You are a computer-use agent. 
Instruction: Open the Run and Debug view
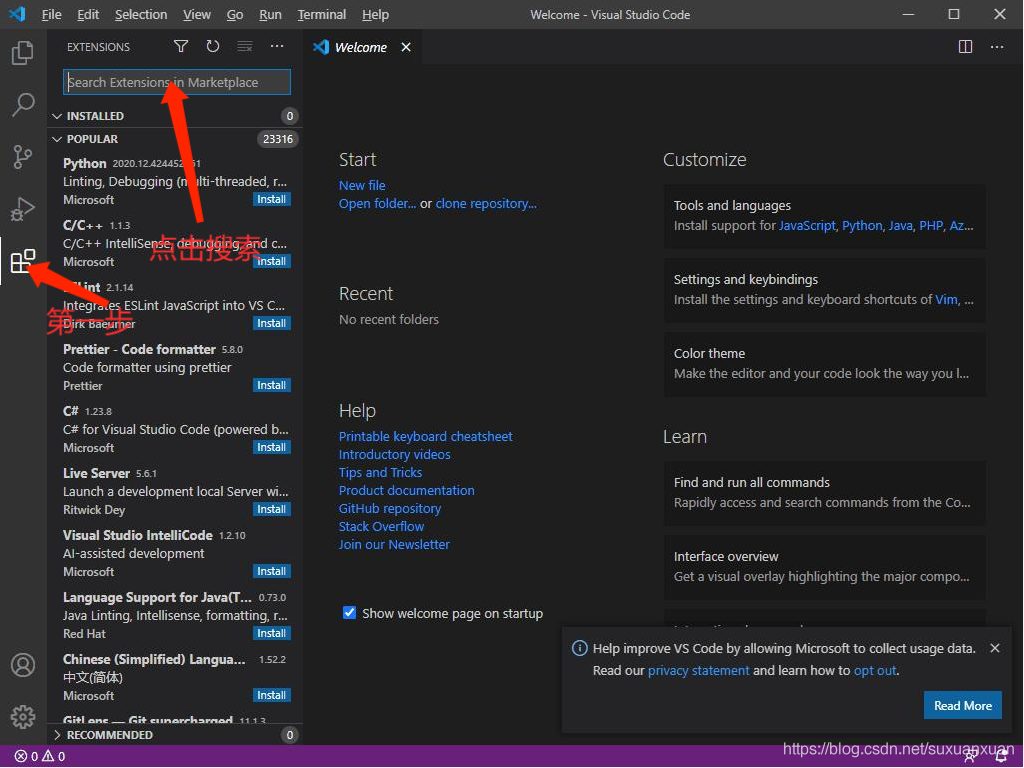tap(23, 209)
